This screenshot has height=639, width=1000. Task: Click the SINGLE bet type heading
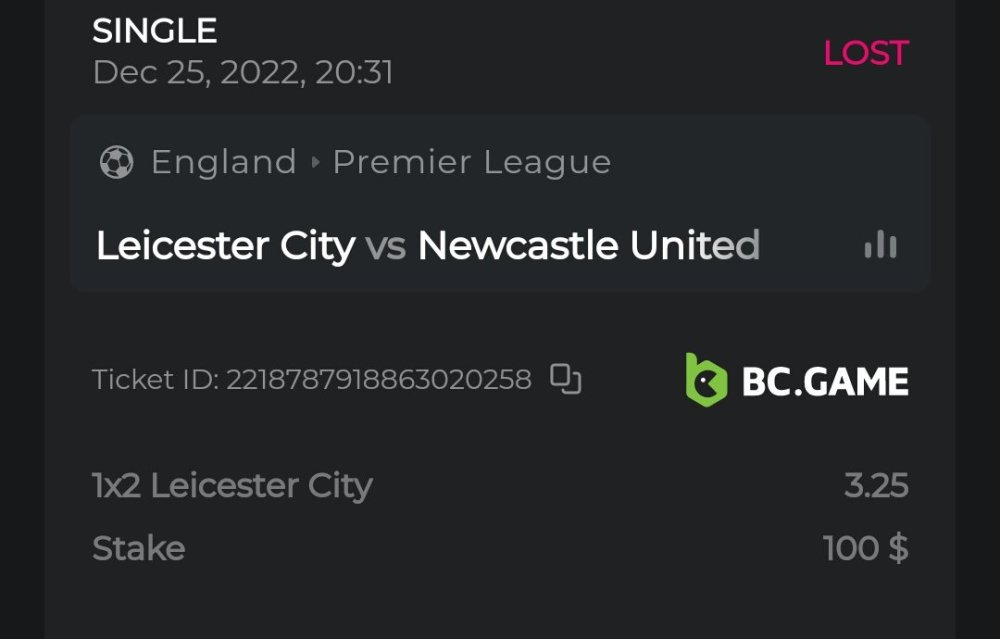(154, 31)
